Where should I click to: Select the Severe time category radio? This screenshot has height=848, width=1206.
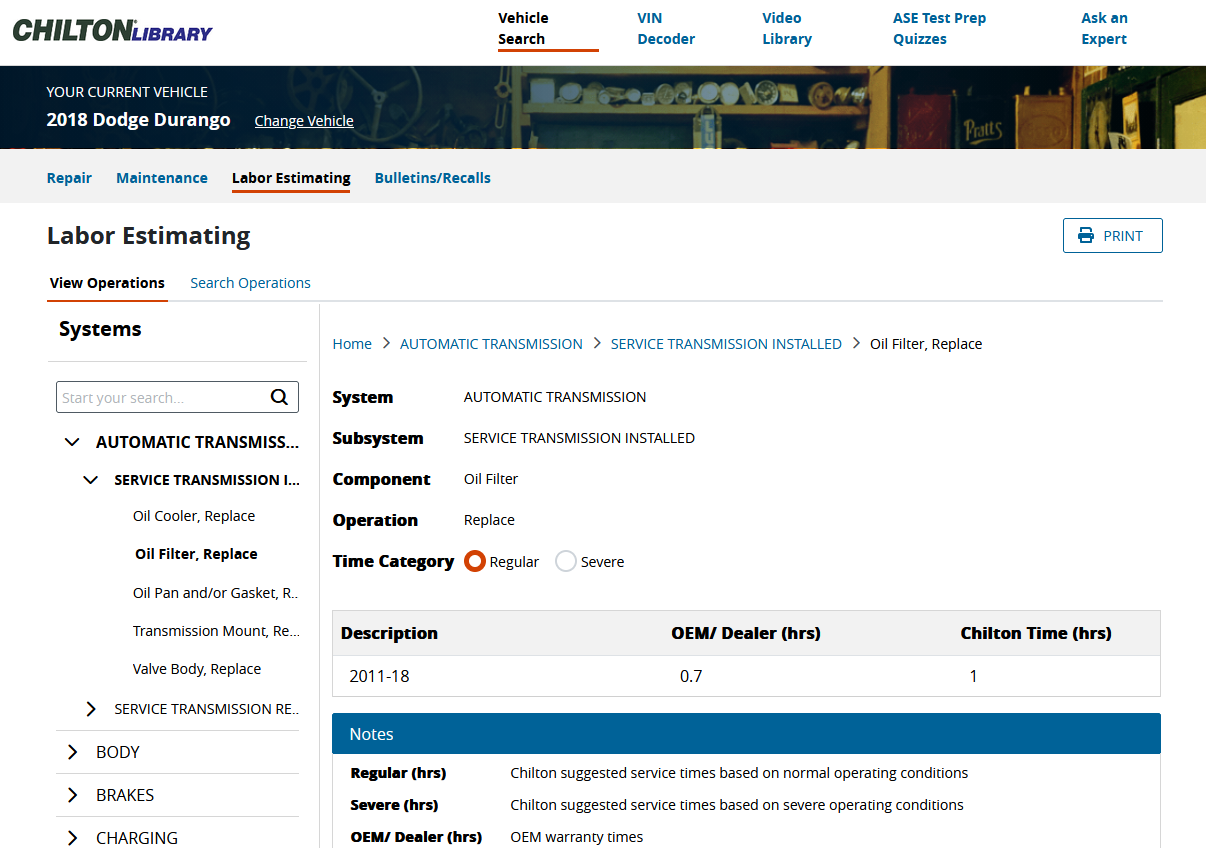(x=566, y=562)
